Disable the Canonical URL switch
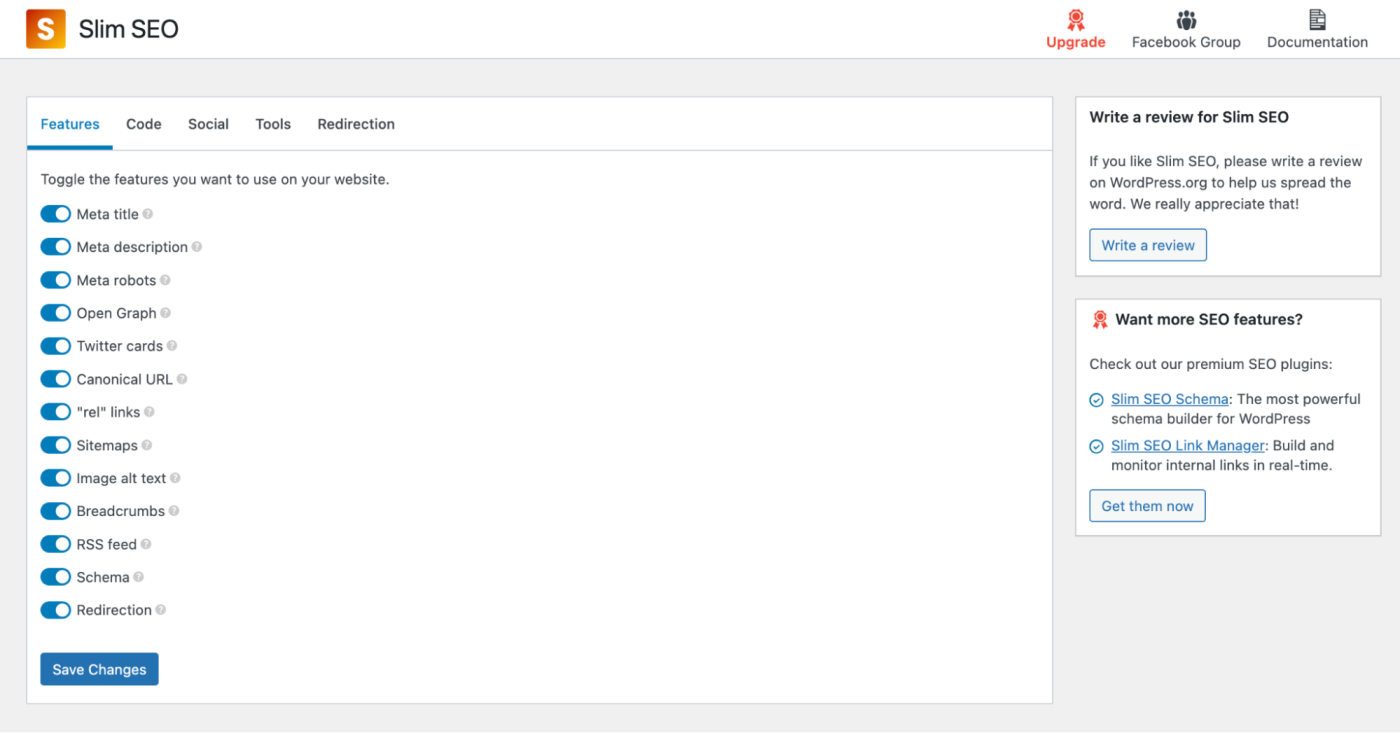The width and height of the screenshot is (1400, 733). coord(56,379)
